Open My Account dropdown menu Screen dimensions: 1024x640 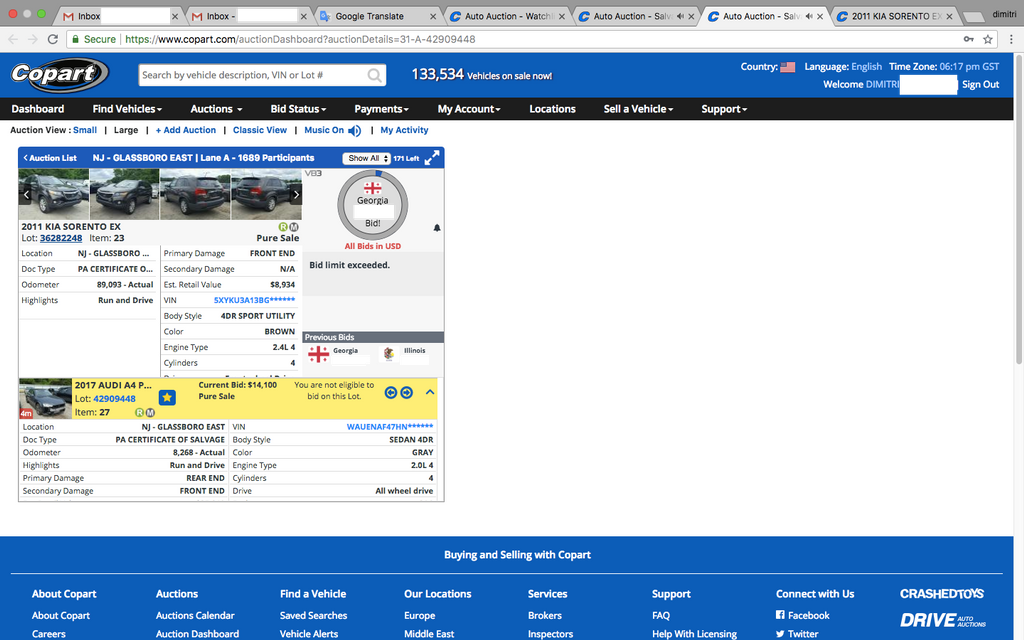469,109
